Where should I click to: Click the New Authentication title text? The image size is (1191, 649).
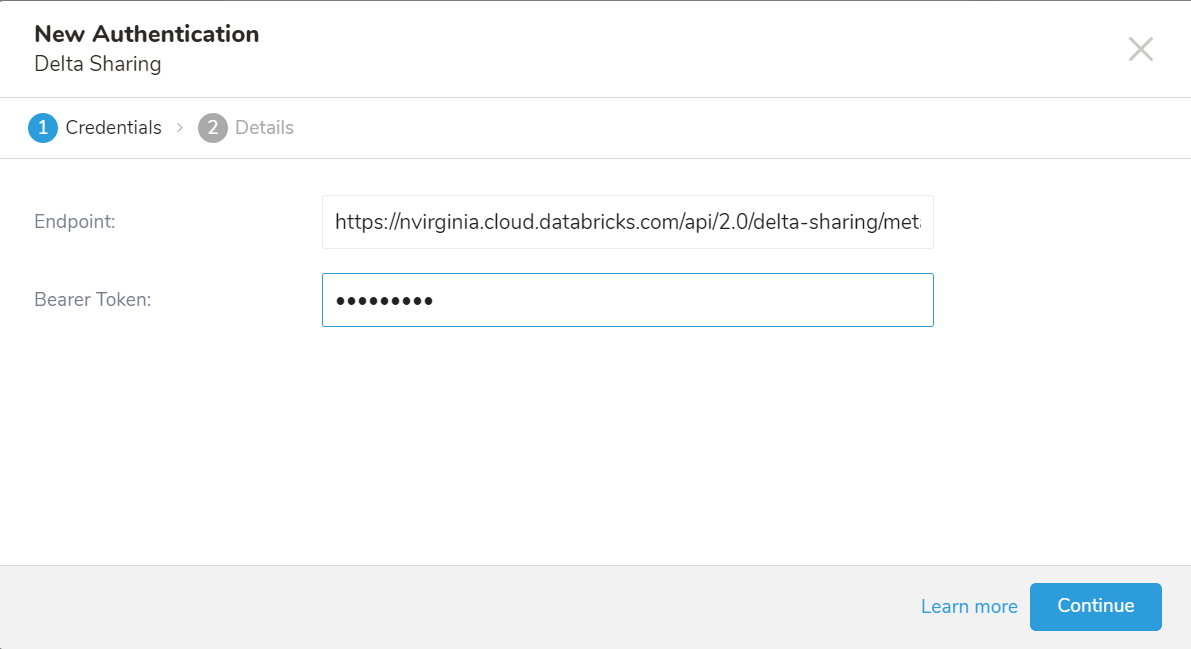[x=147, y=34]
